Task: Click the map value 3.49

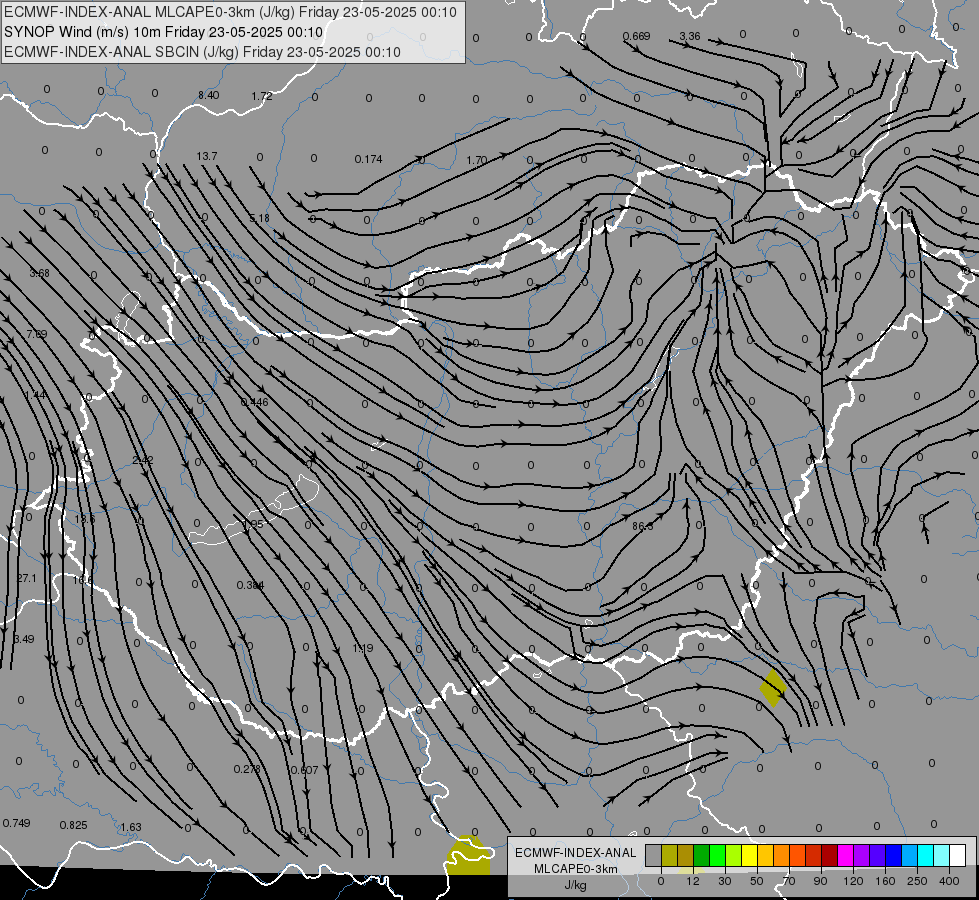Action: 24,639
